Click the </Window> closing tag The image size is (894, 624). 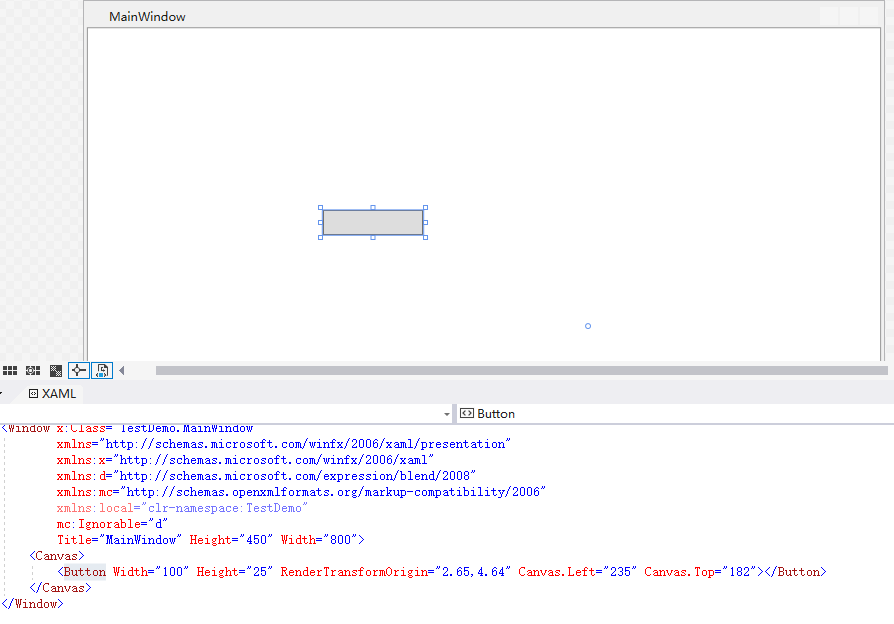(32, 603)
